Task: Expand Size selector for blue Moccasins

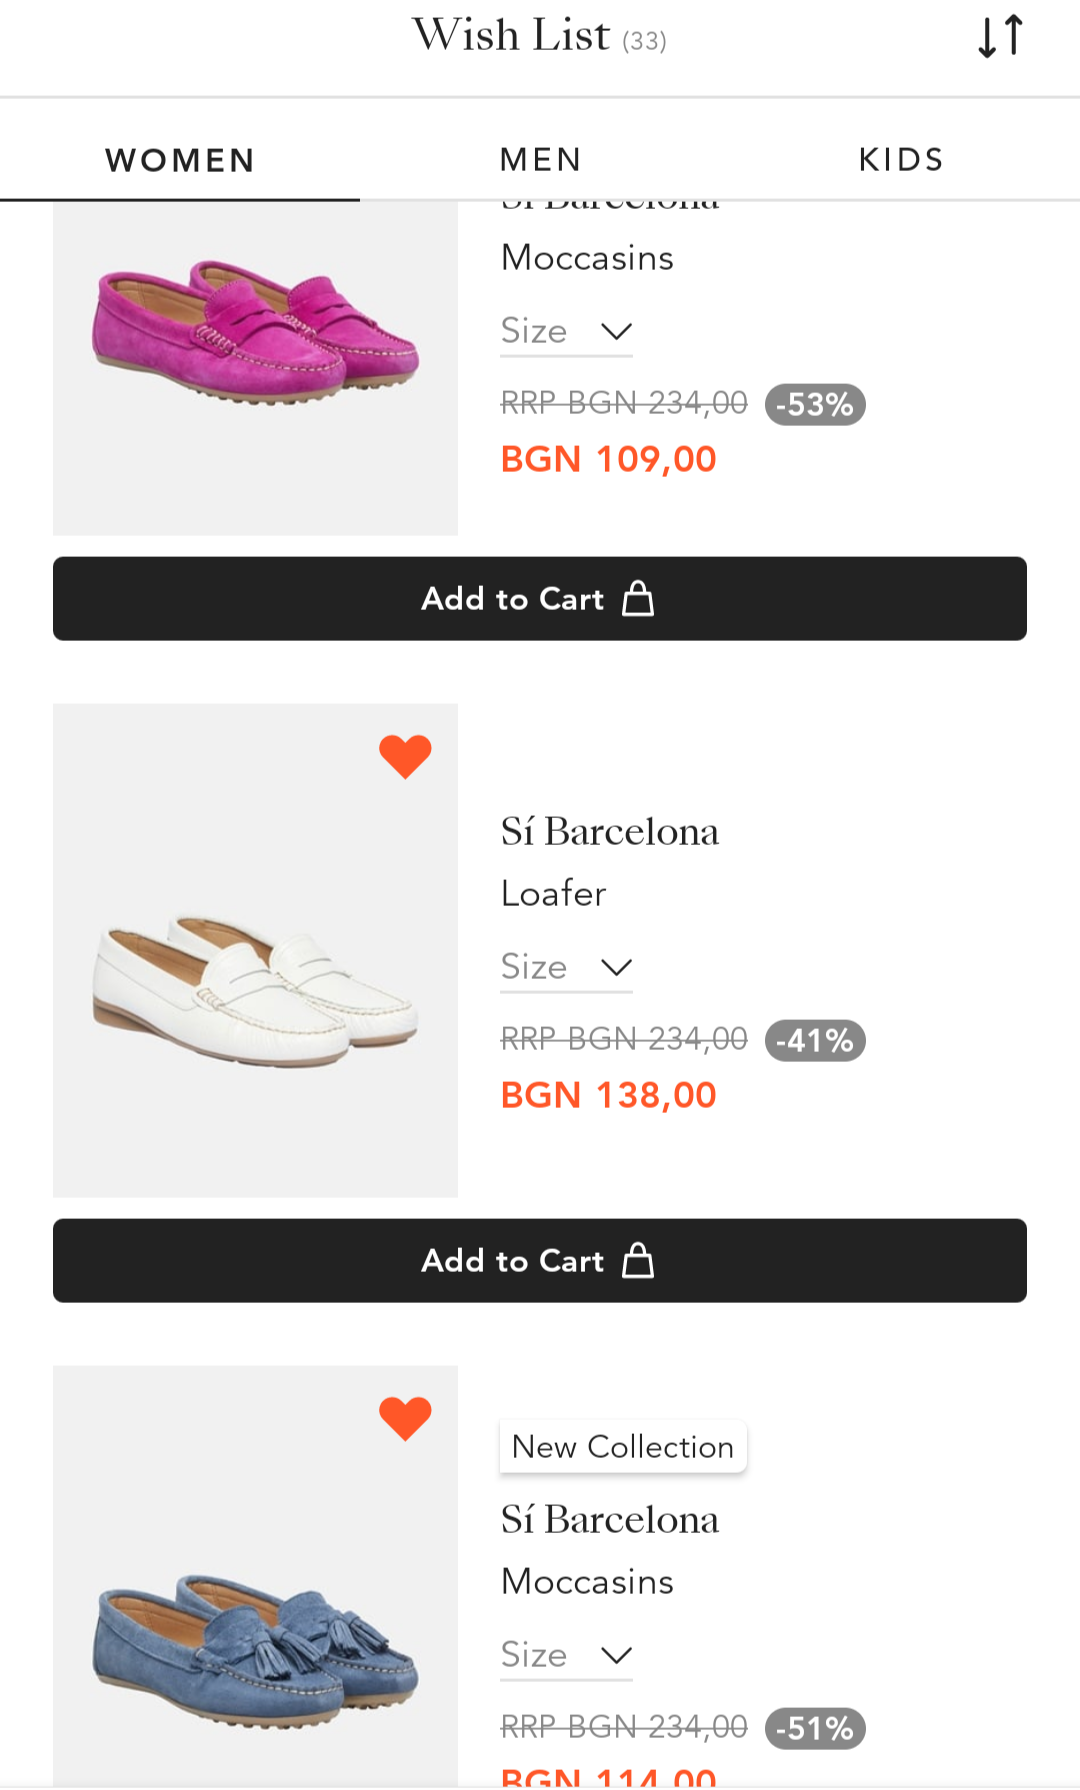Action: click(x=566, y=1656)
